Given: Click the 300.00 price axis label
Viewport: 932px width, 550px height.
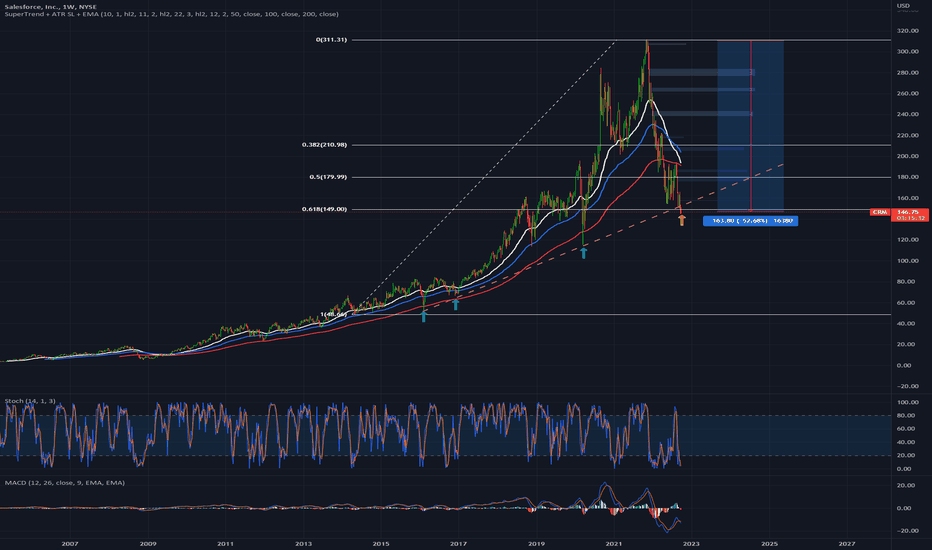Looking at the screenshot, I should click(908, 52).
